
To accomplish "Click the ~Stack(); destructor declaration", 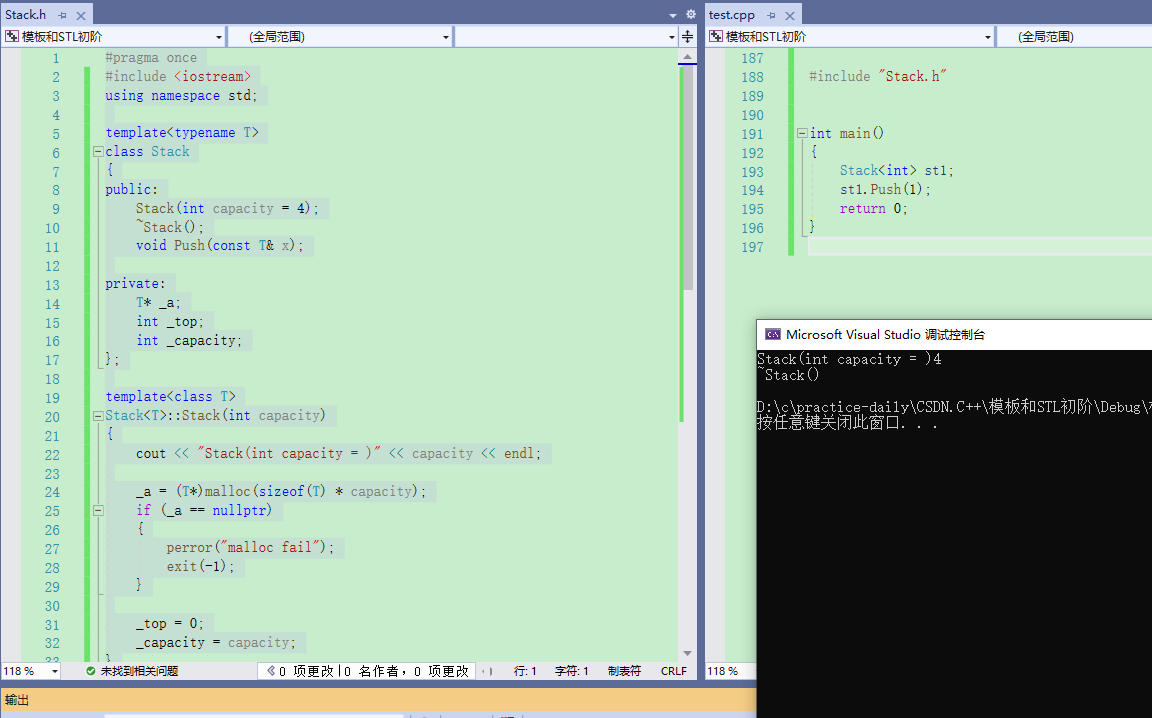I will tap(170, 227).
